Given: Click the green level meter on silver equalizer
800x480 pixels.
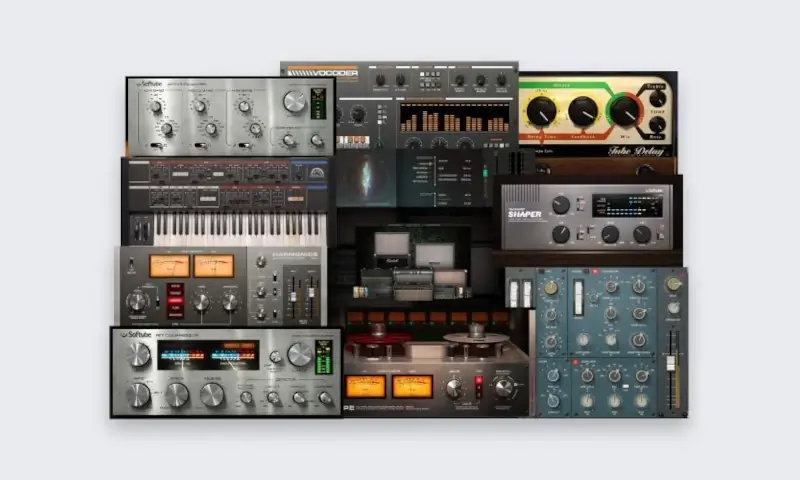Looking at the screenshot, I should click(318, 104).
